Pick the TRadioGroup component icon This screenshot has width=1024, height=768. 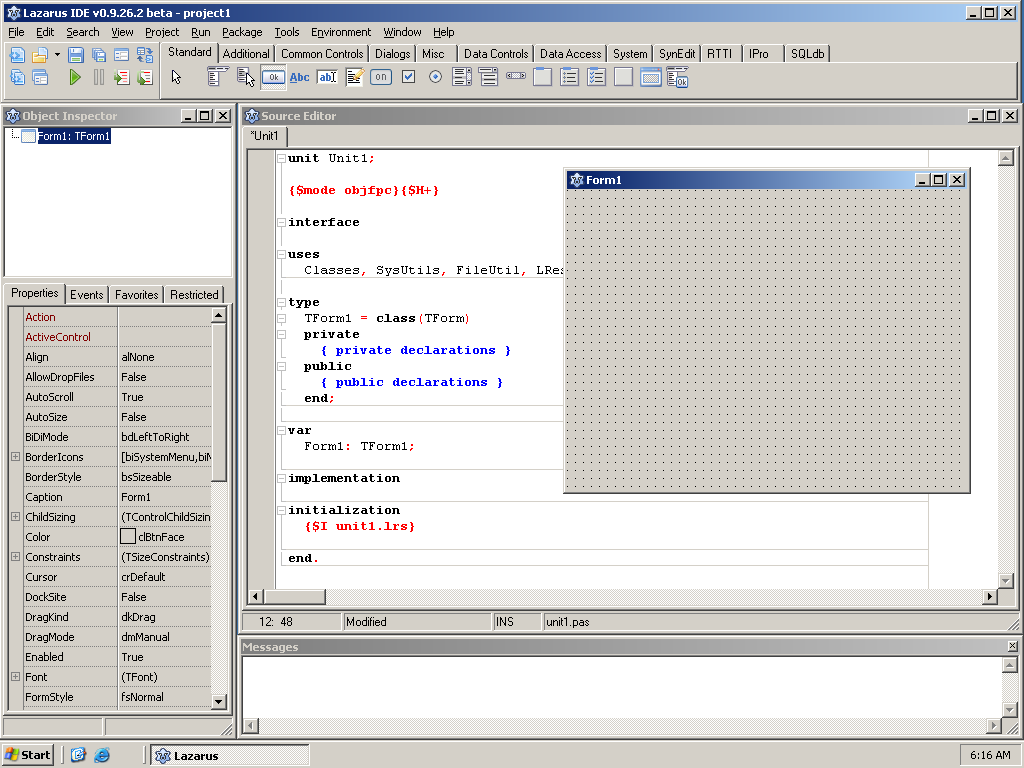coord(569,77)
